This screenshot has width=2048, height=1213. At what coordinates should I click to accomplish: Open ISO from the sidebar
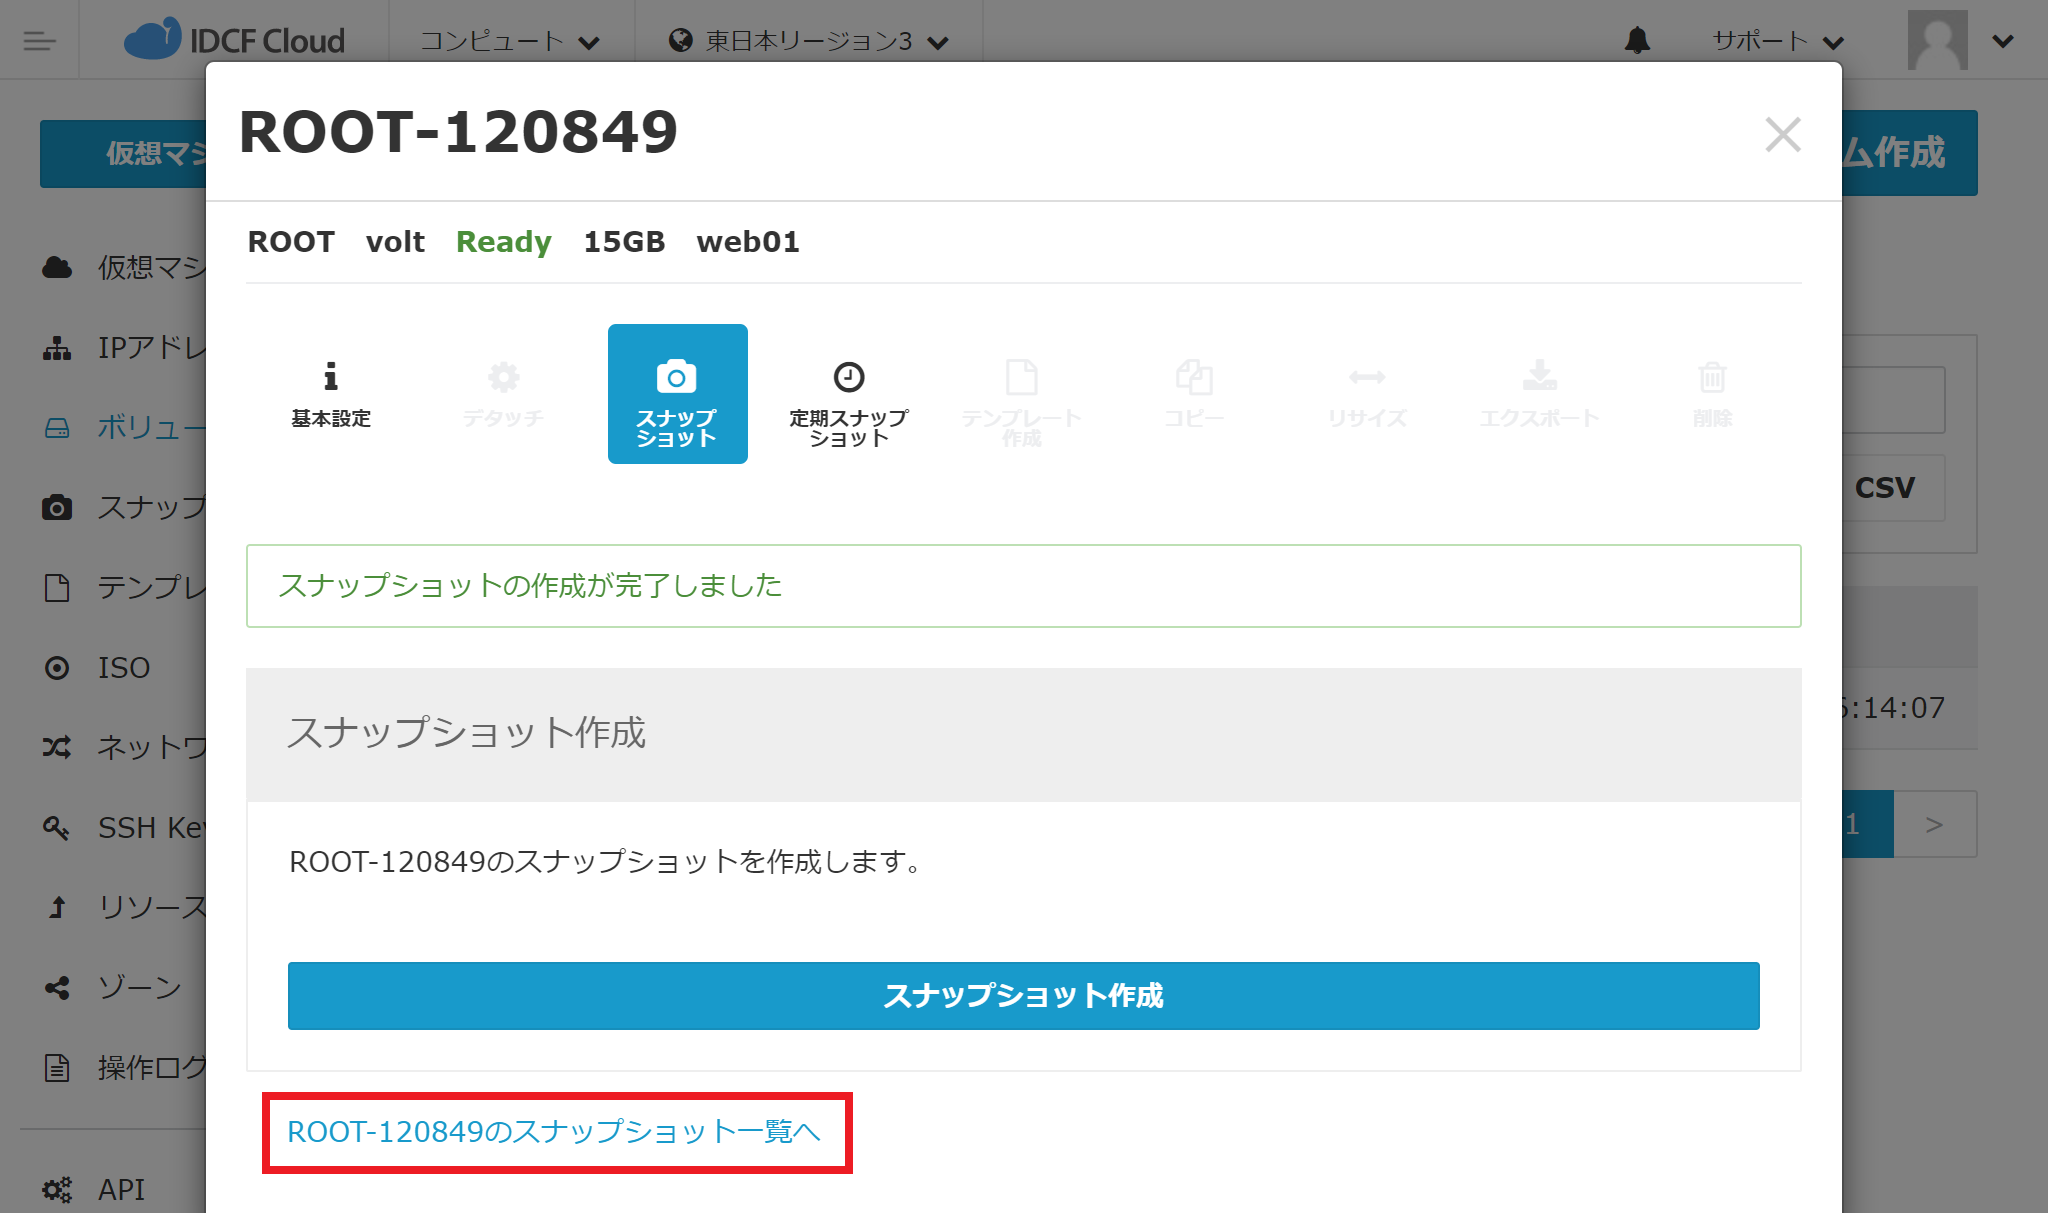tap(123, 667)
